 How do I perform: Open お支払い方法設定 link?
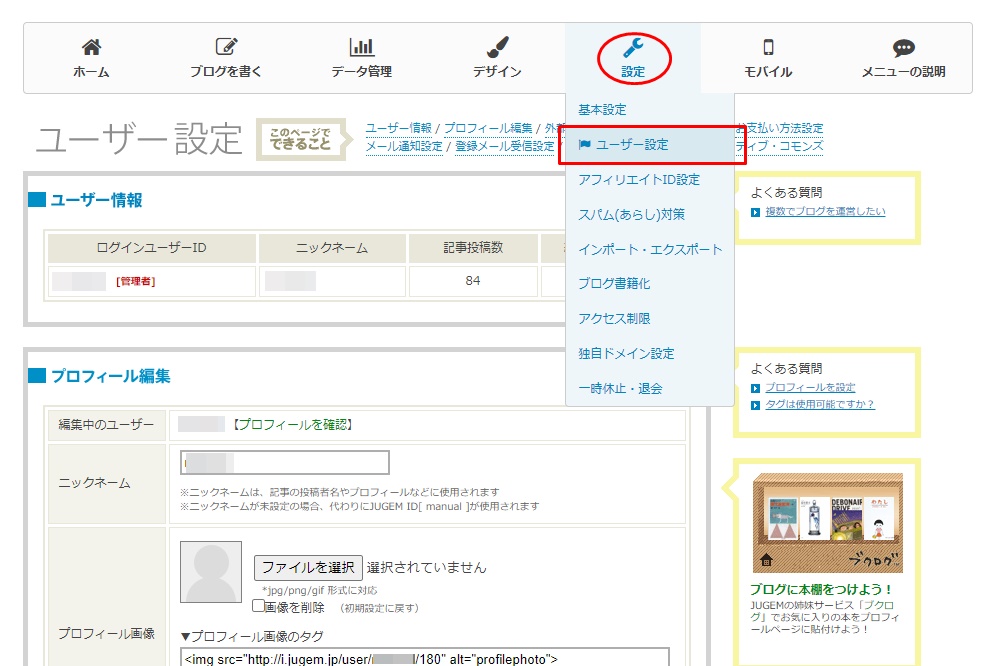pos(780,128)
